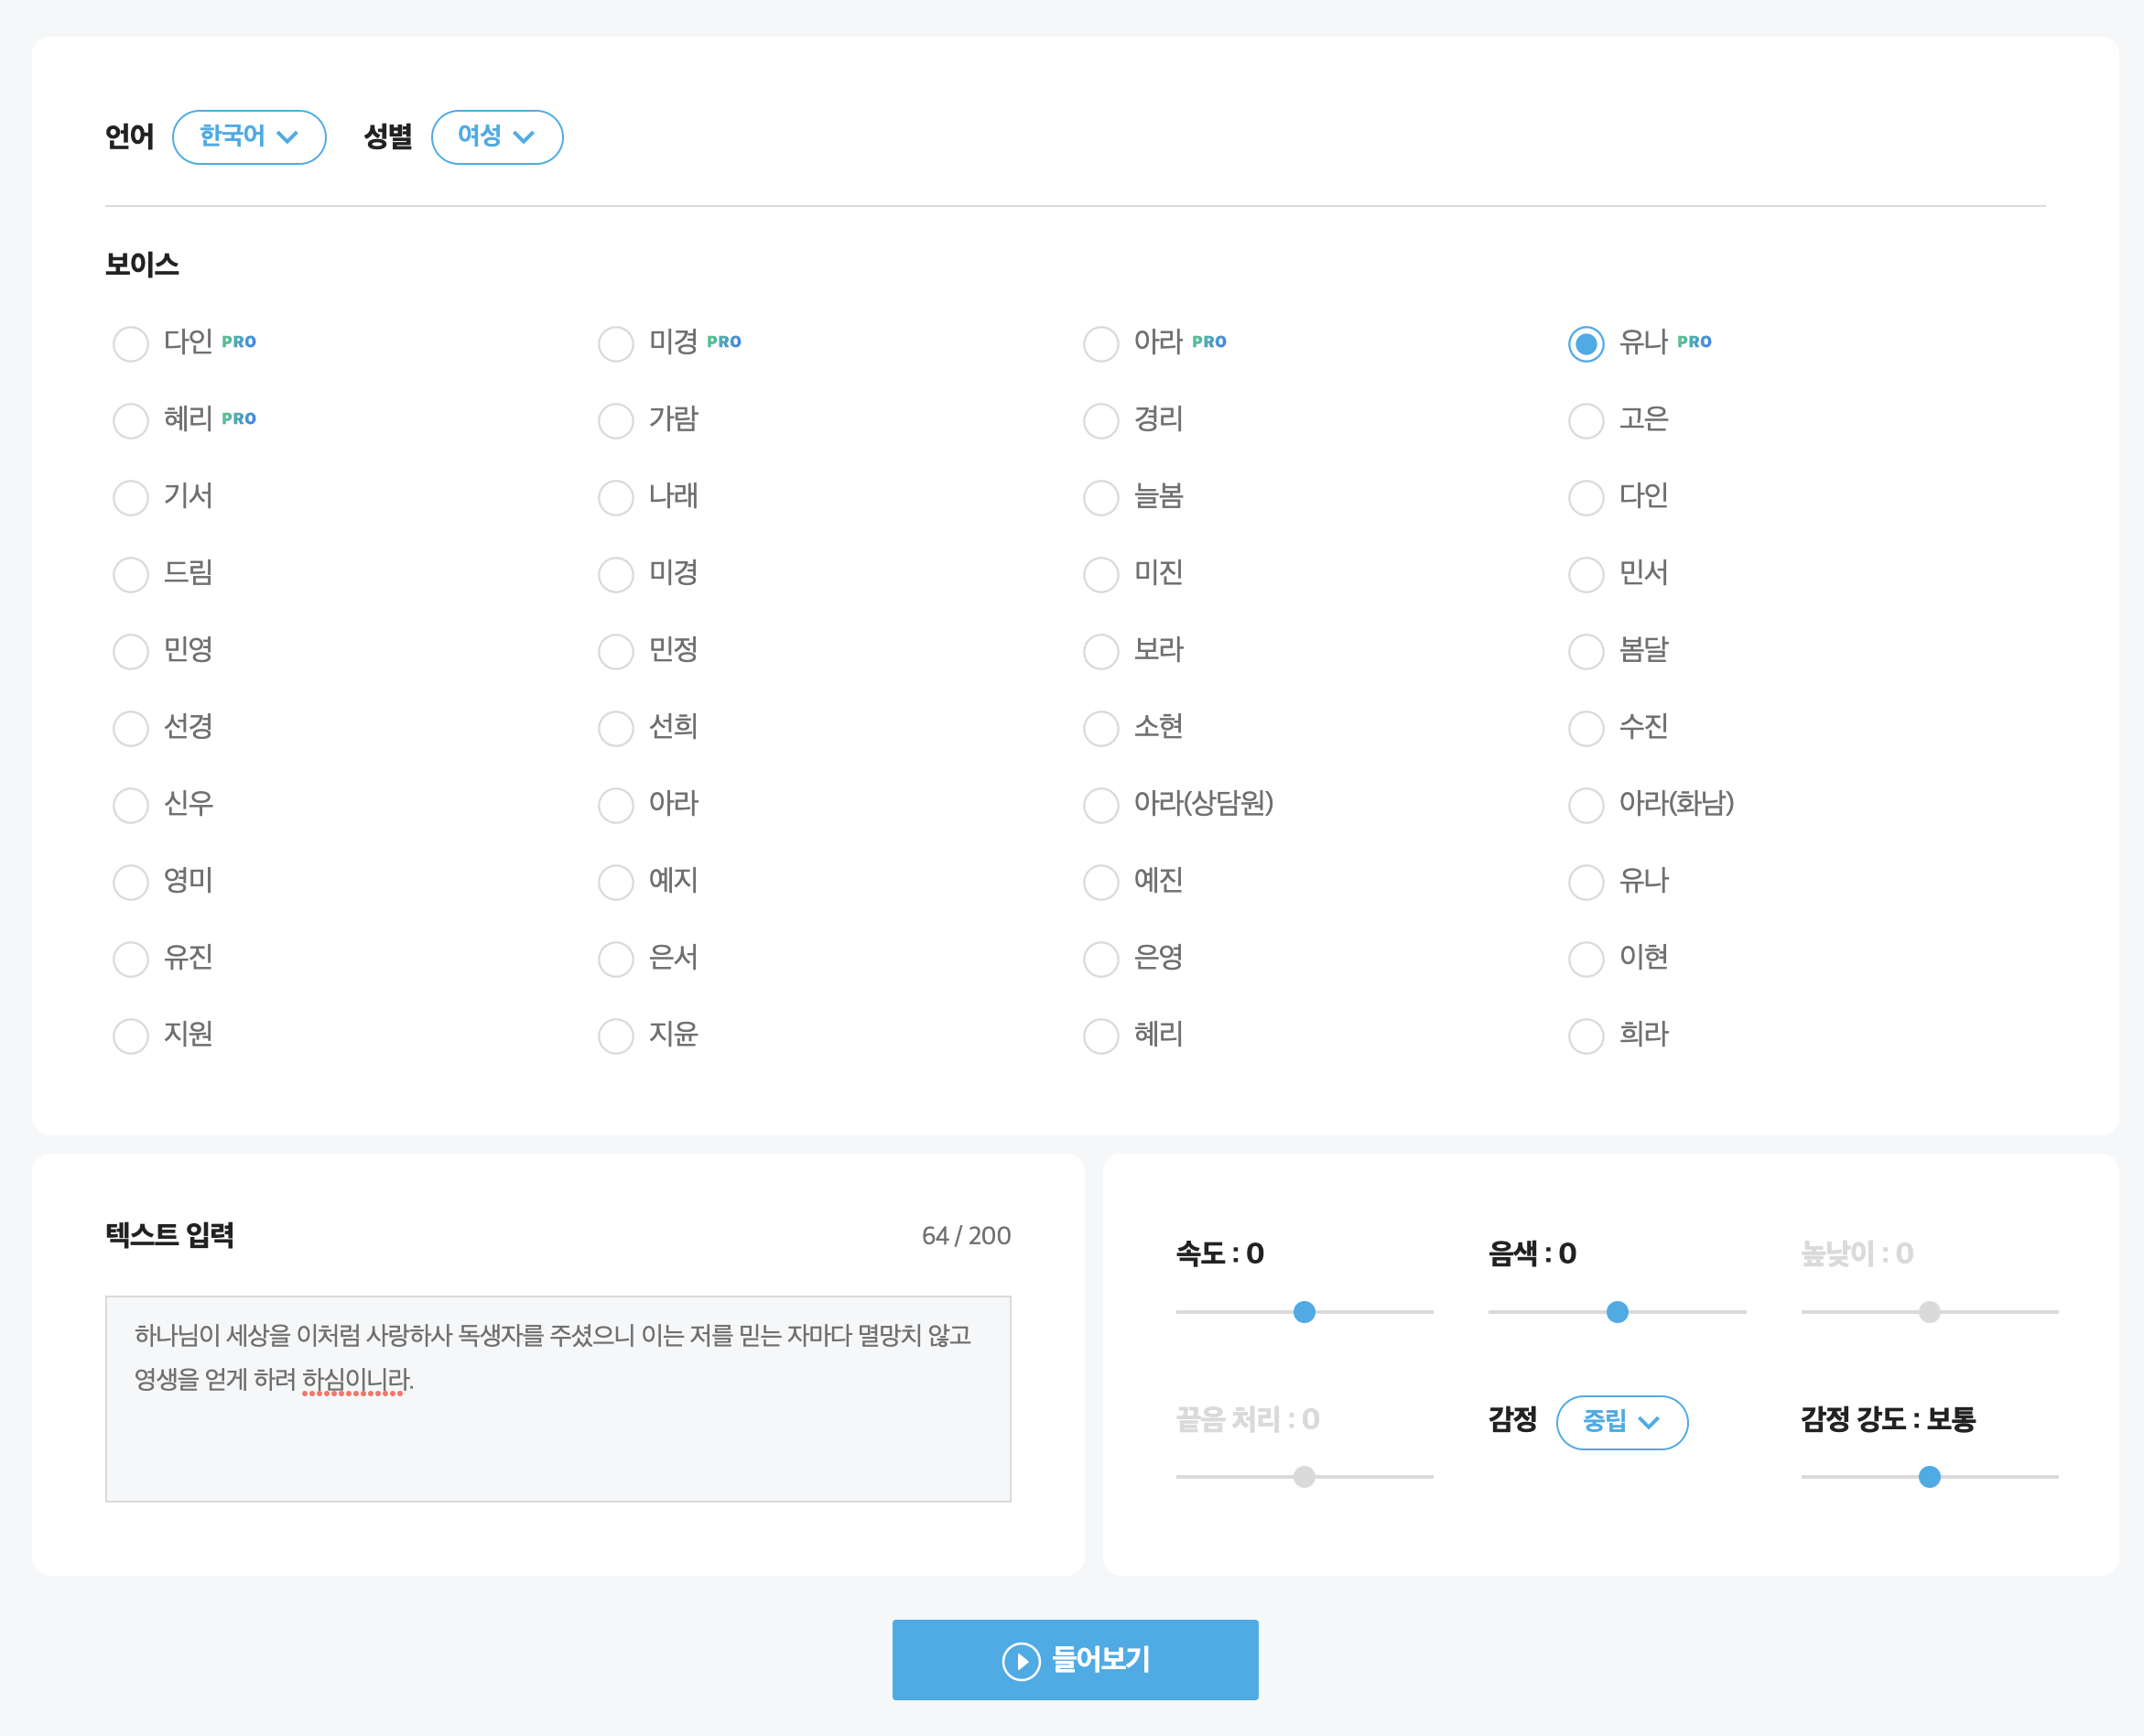Open the 한국어 language dropdown
The width and height of the screenshot is (2144, 1736).
249,137
